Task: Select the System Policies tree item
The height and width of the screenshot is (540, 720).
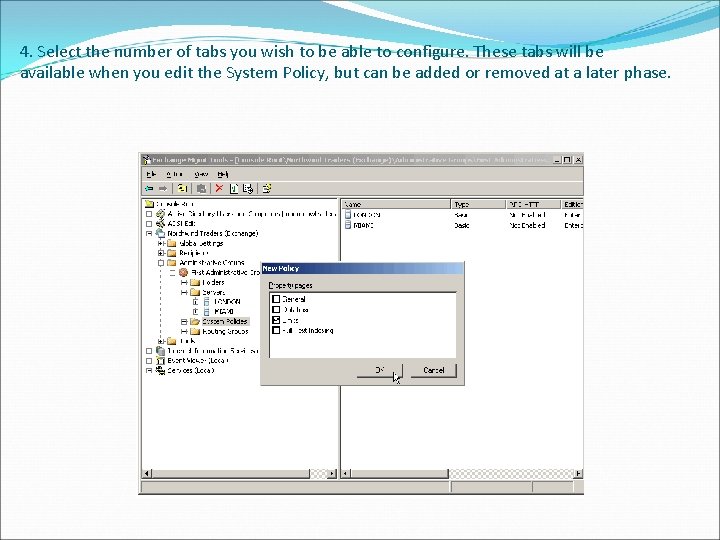Action: coord(225,321)
